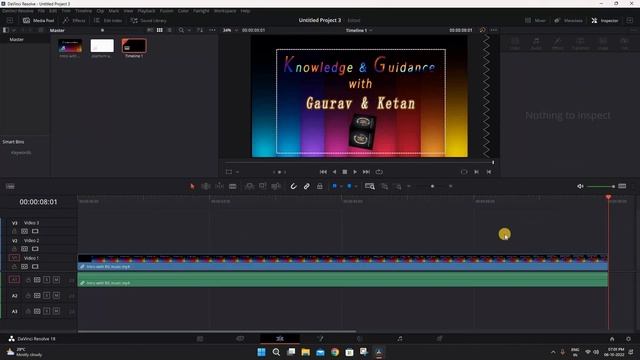Toggle Linked Selection chain icon
This screenshot has width=640, height=360.
pos(307,187)
